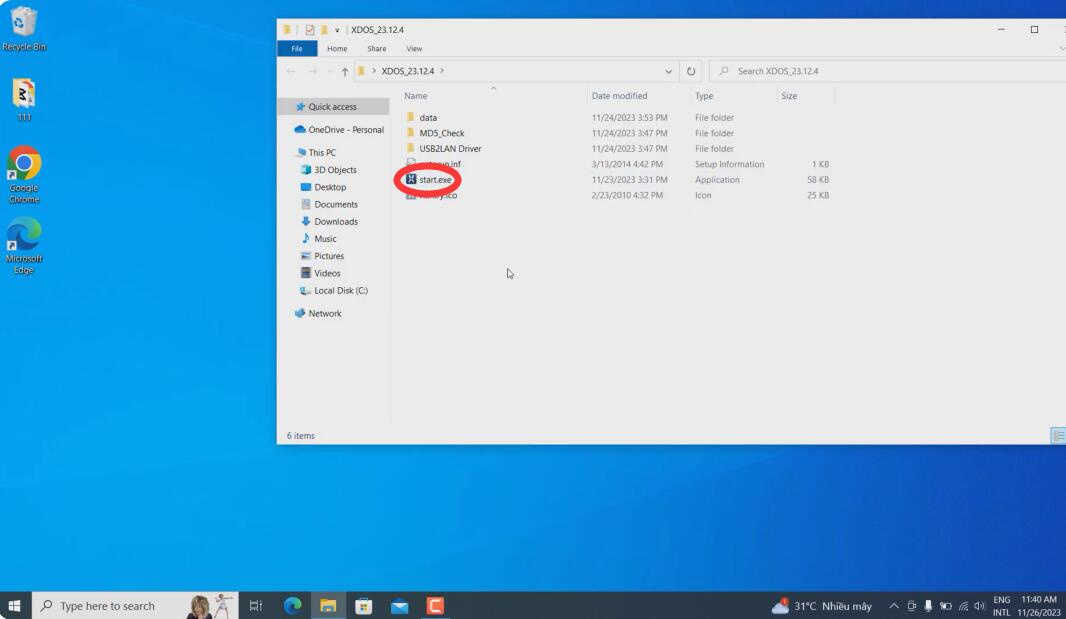Open the Home ribbon tab
The image size is (1066, 619).
(337, 48)
